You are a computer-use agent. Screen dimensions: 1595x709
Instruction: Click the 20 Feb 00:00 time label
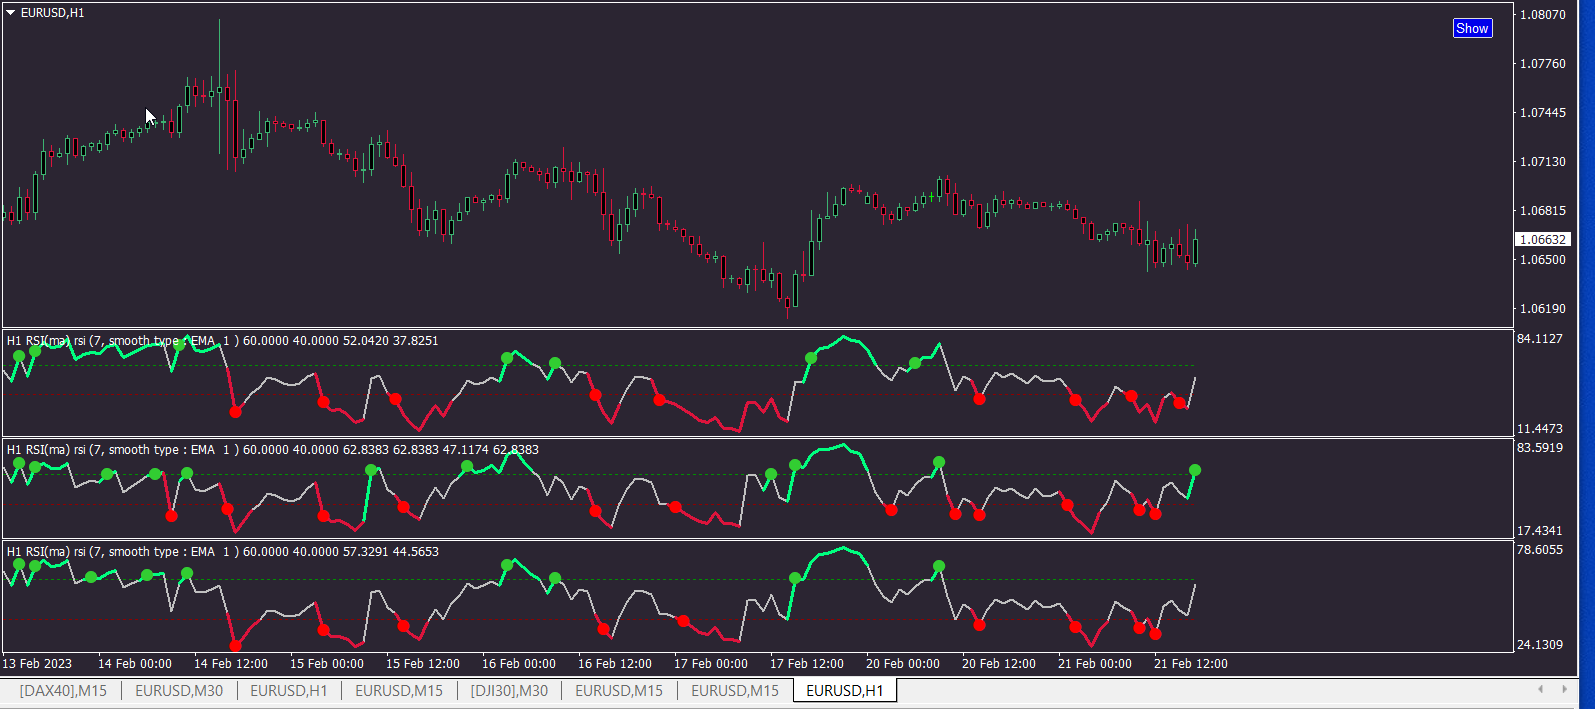(903, 664)
